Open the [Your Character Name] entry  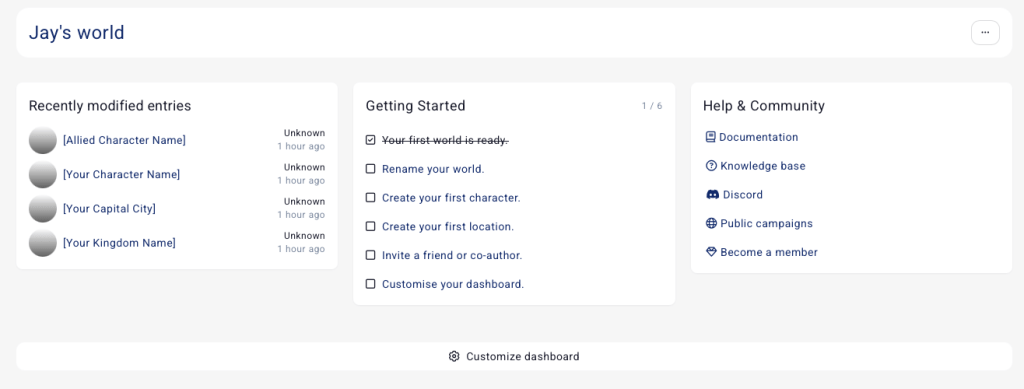pyautogui.click(x=121, y=174)
